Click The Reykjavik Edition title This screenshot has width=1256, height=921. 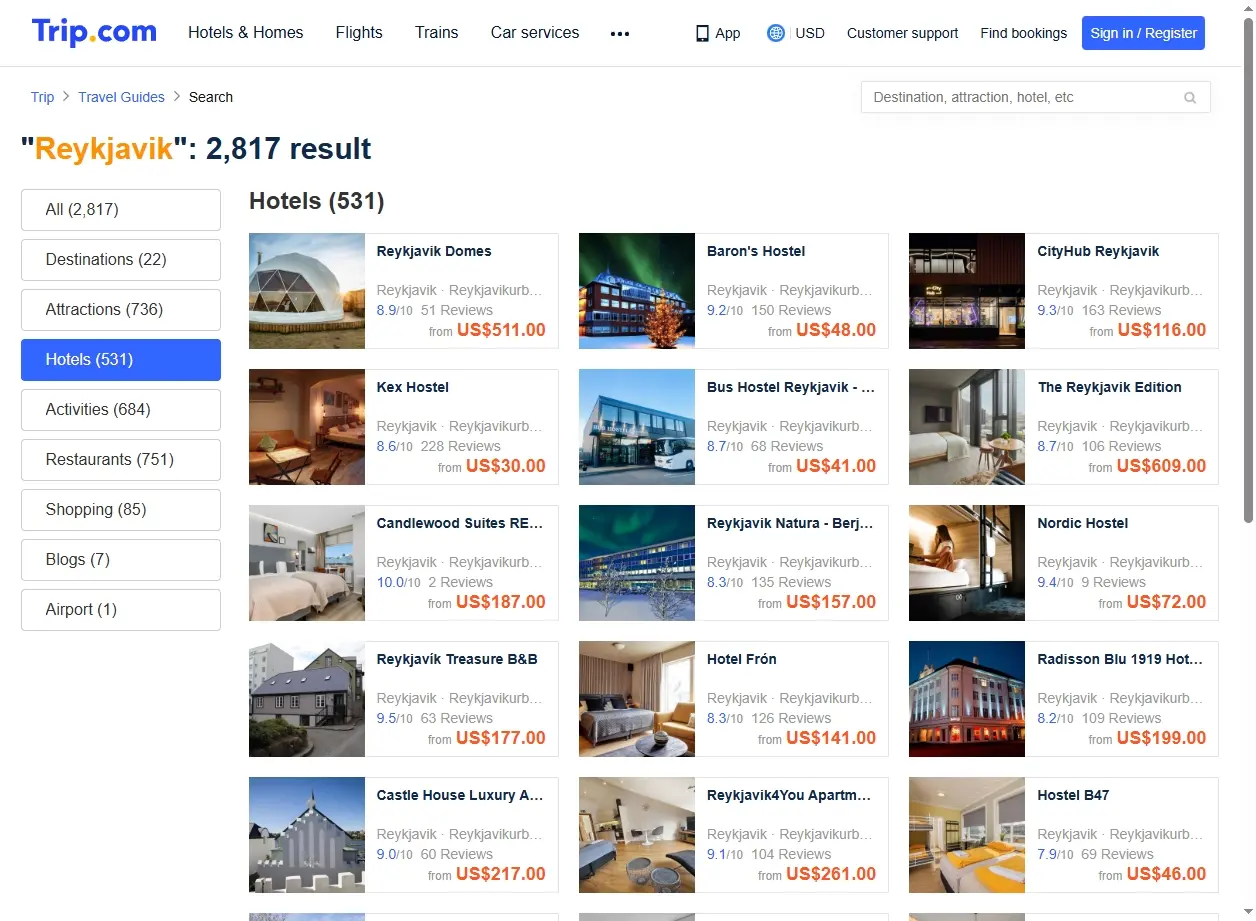click(x=1110, y=387)
